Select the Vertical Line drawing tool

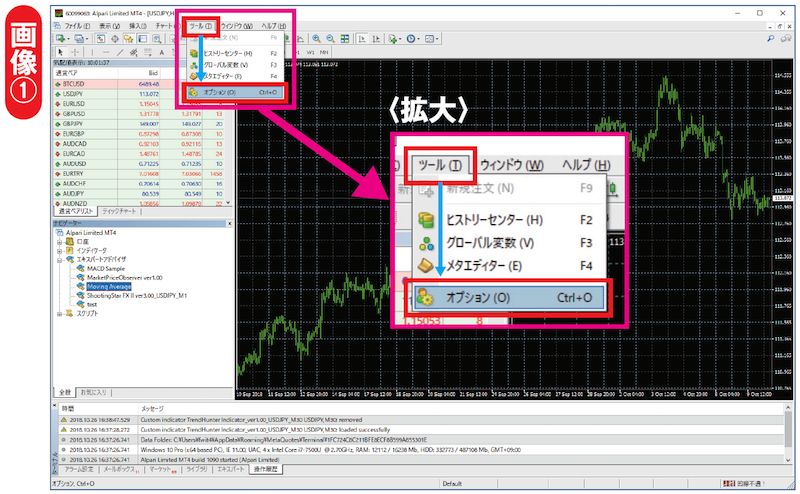[92, 52]
